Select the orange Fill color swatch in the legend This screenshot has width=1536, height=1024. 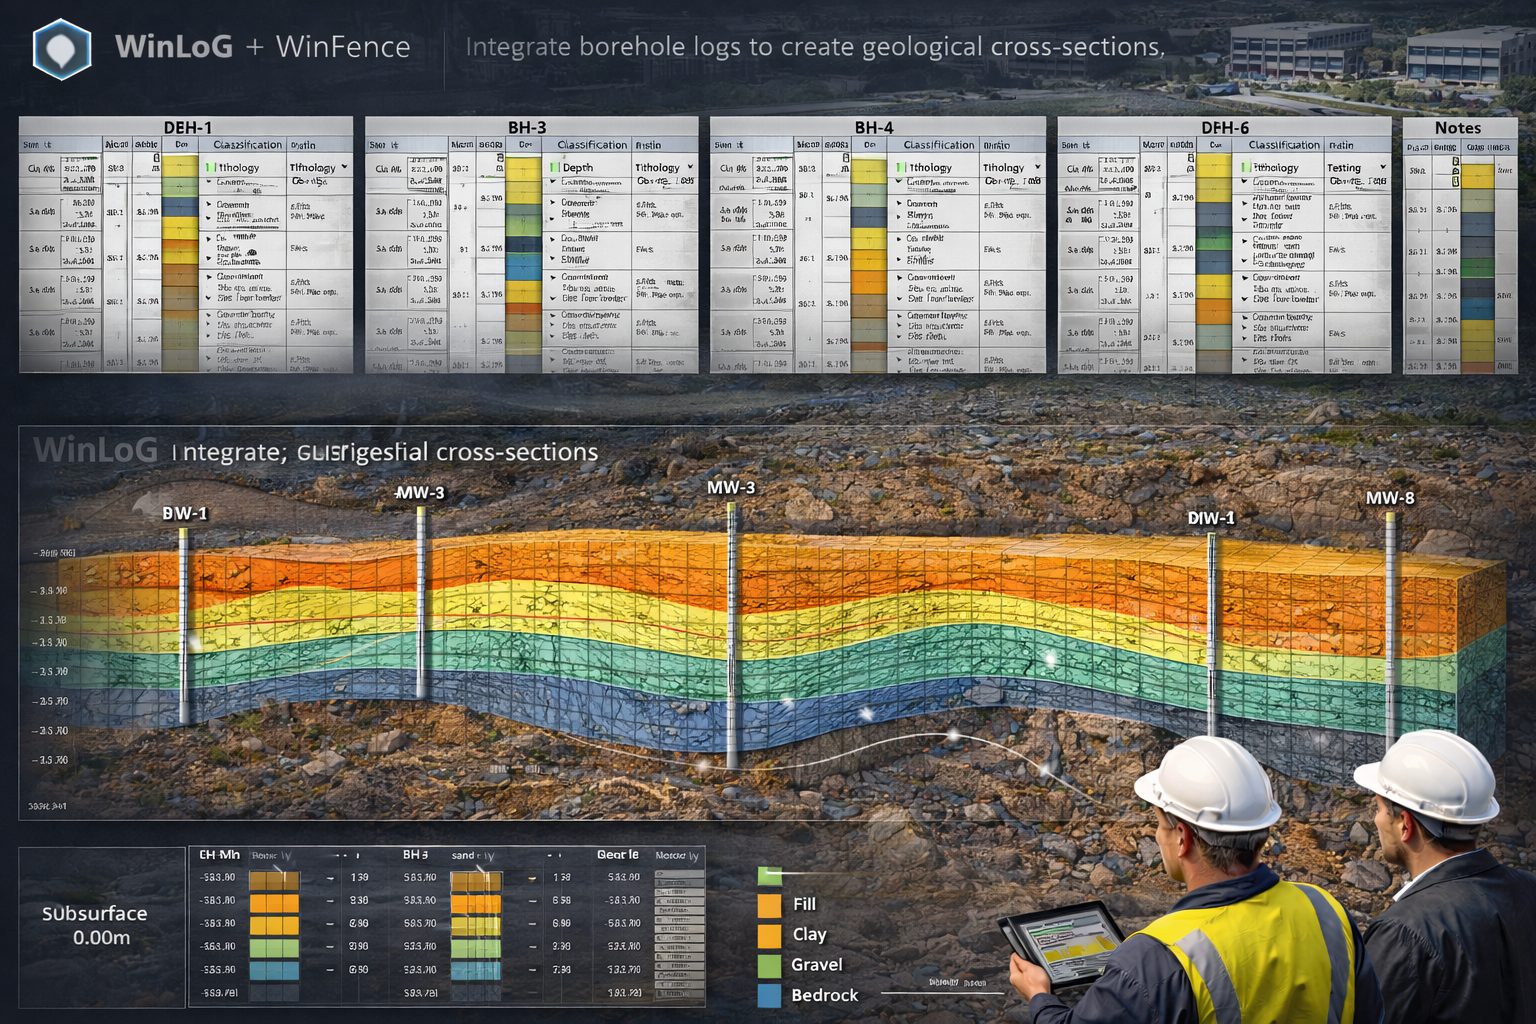(x=768, y=904)
